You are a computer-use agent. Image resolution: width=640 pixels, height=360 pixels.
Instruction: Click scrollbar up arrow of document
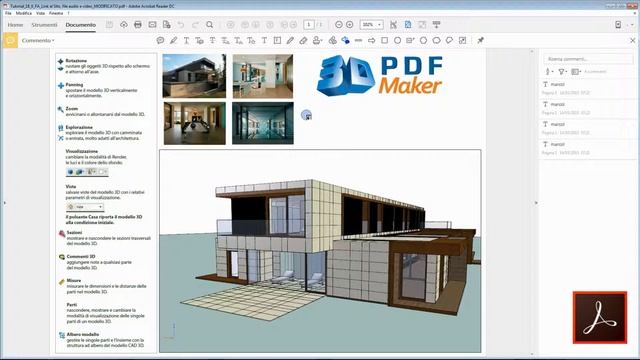(531, 51)
